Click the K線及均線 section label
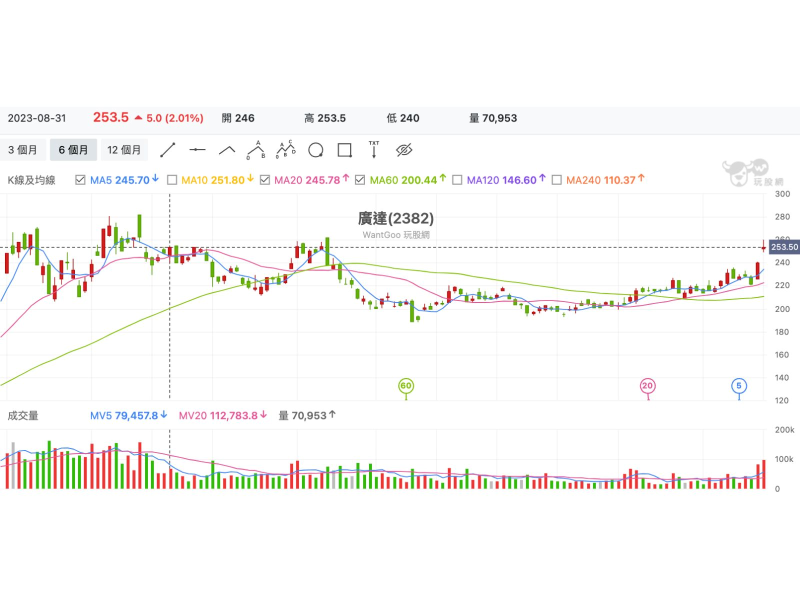800x600 pixels. [x=31, y=180]
